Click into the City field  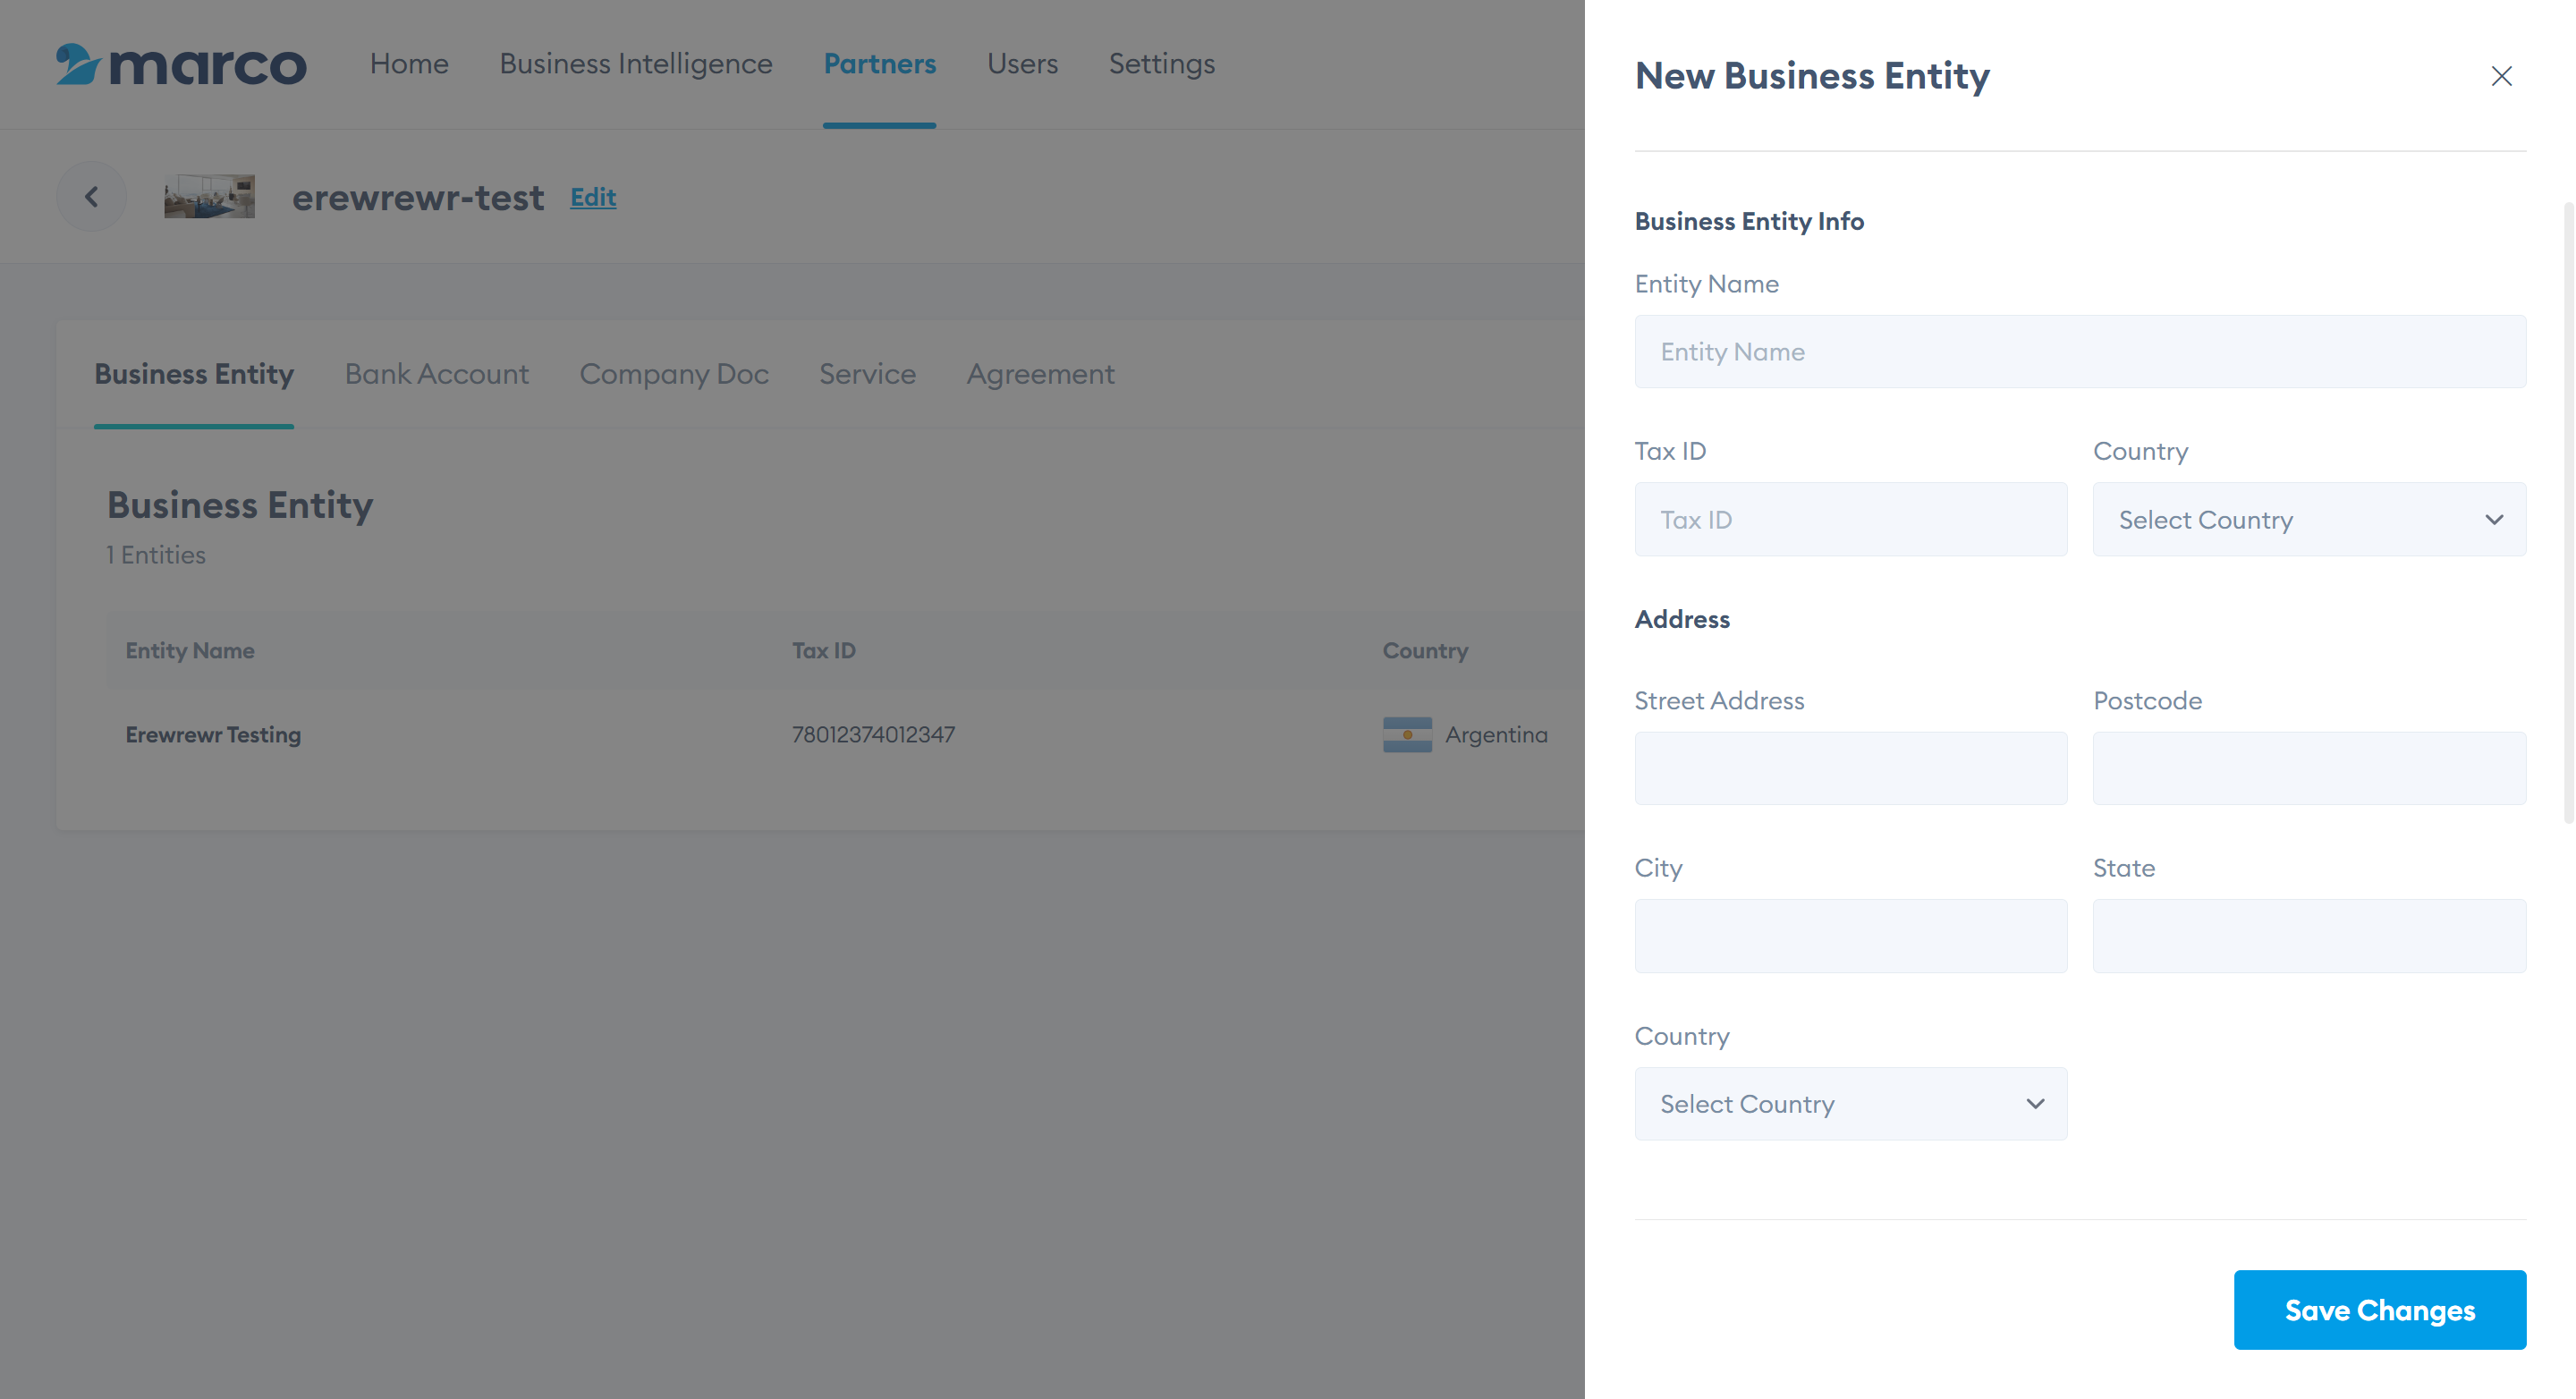pos(1850,936)
